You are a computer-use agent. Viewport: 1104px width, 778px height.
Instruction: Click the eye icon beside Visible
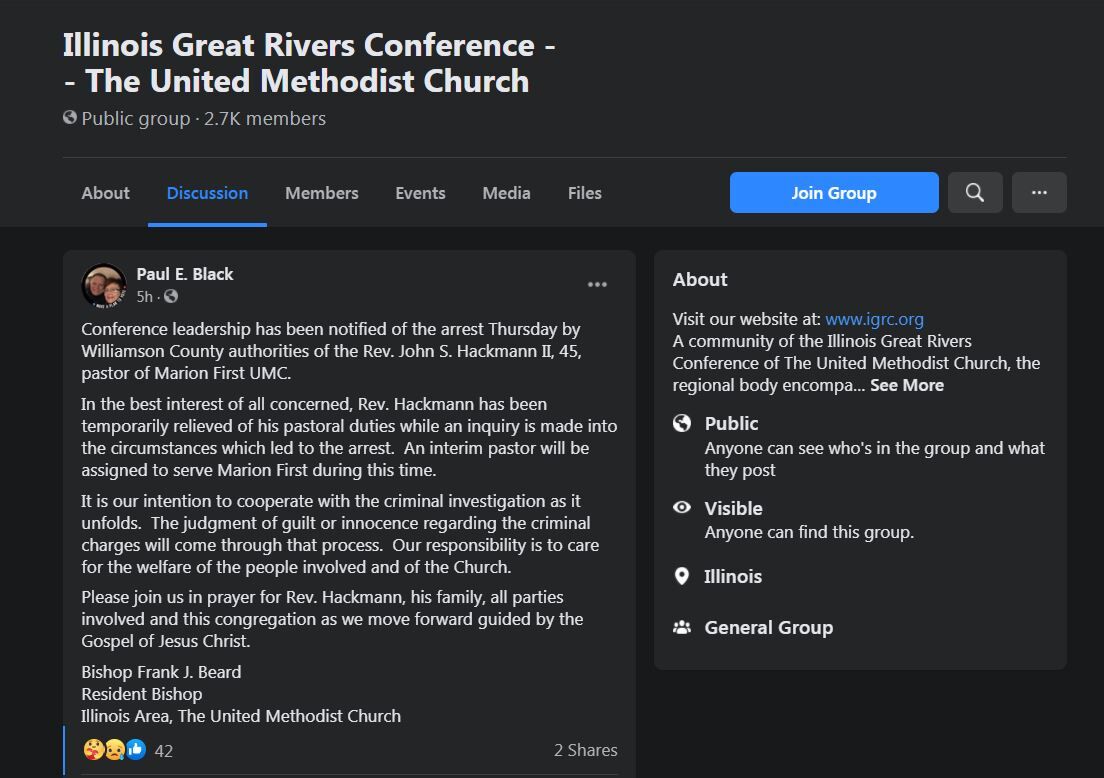point(682,508)
